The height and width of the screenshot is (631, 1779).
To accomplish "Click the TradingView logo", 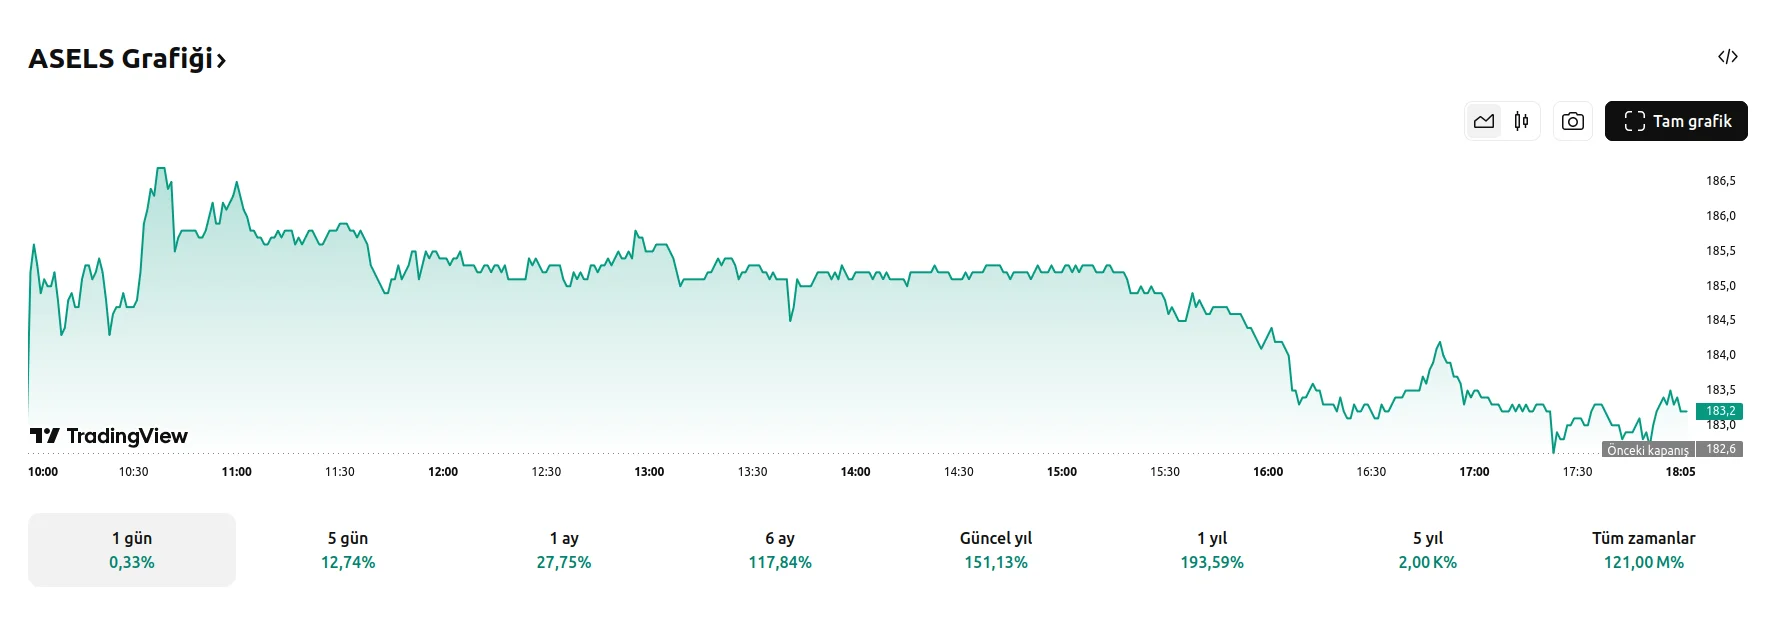I will tap(109, 436).
